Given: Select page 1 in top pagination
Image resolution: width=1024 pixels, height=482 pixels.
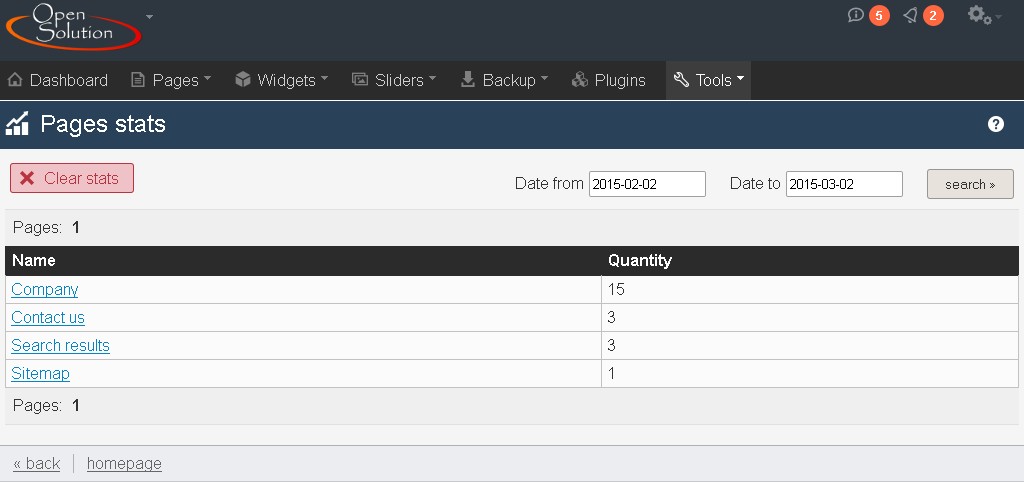Looking at the screenshot, I should click(76, 228).
